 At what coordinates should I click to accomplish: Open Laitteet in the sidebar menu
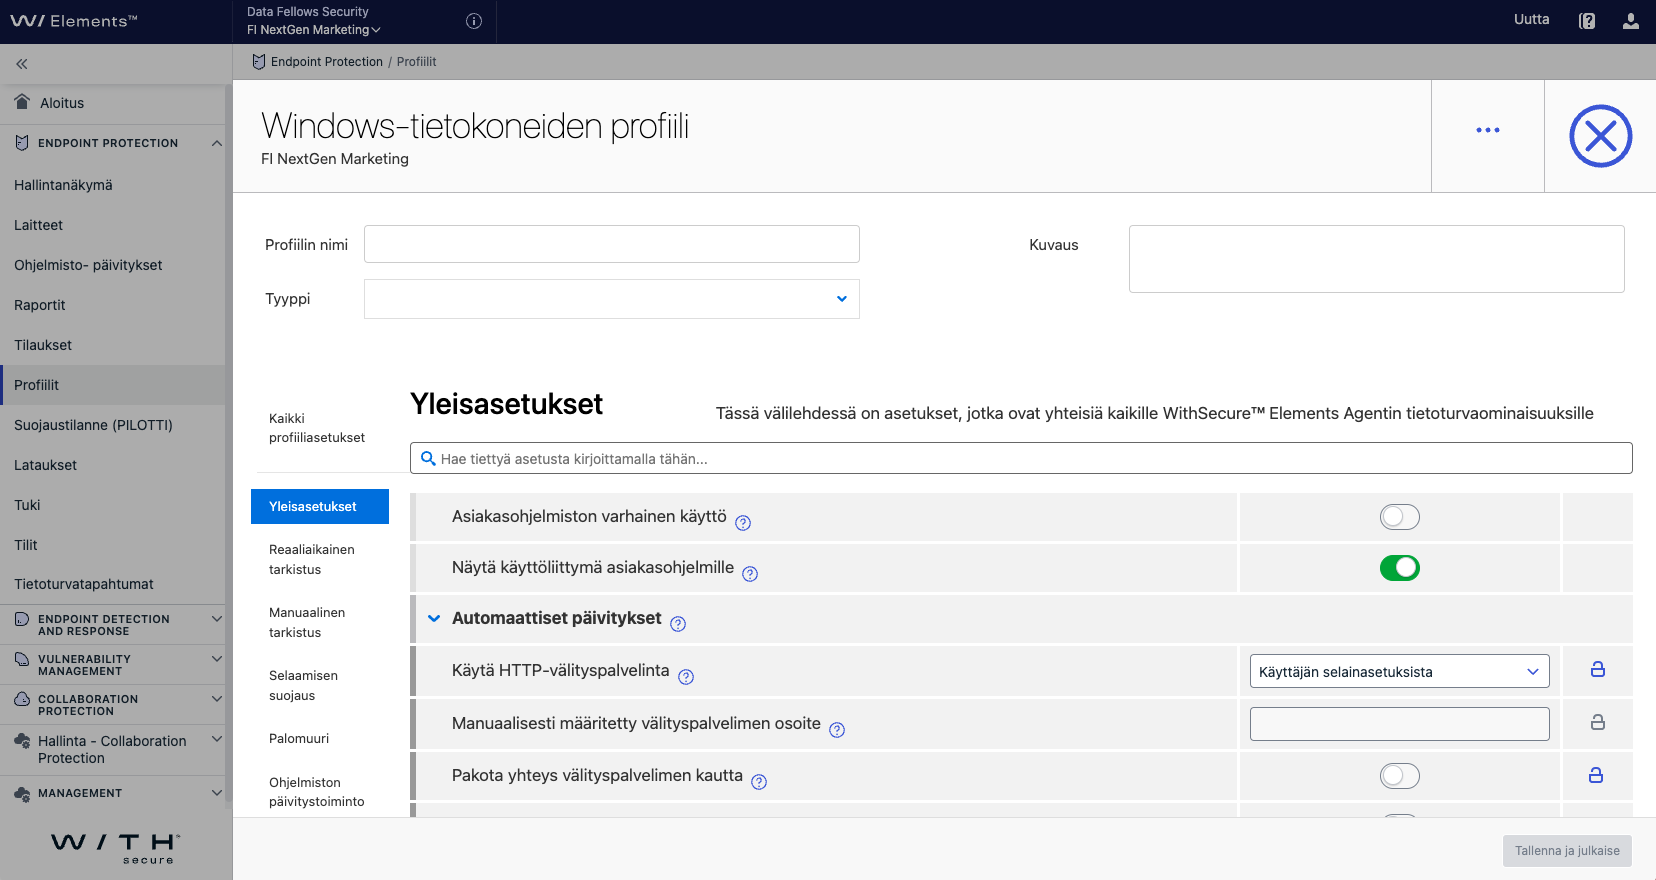tap(39, 225)
